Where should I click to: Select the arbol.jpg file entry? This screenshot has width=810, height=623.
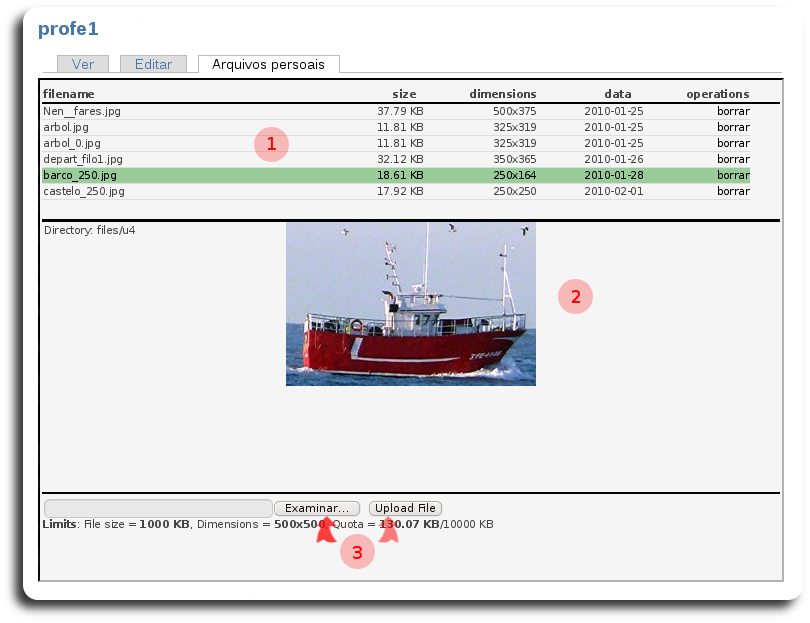coord(66,127)
